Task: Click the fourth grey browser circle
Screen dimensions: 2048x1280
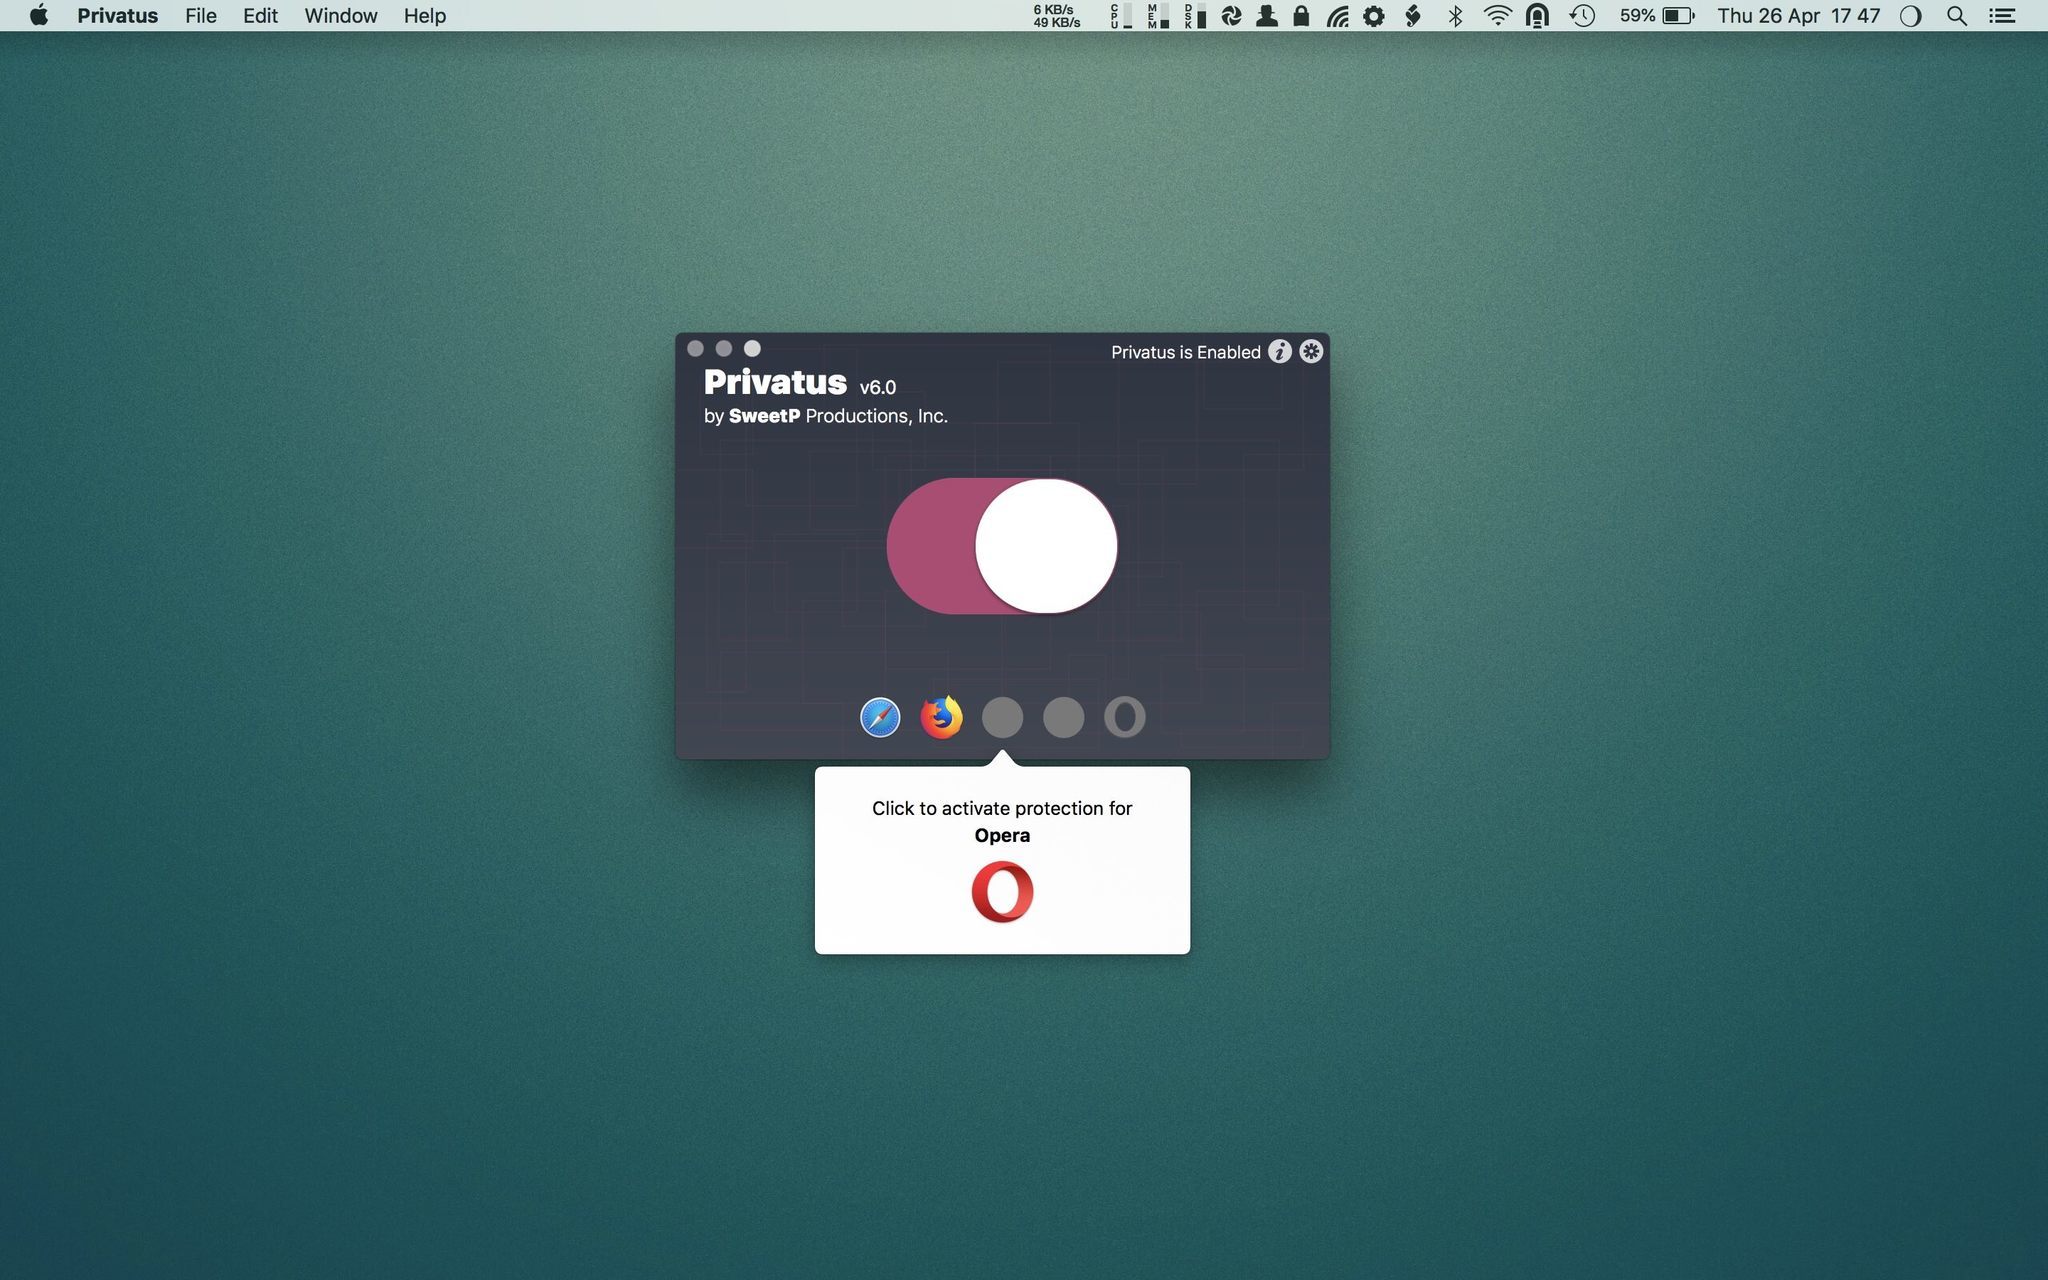Action: pyautogui.click(x=1063, y=717)
